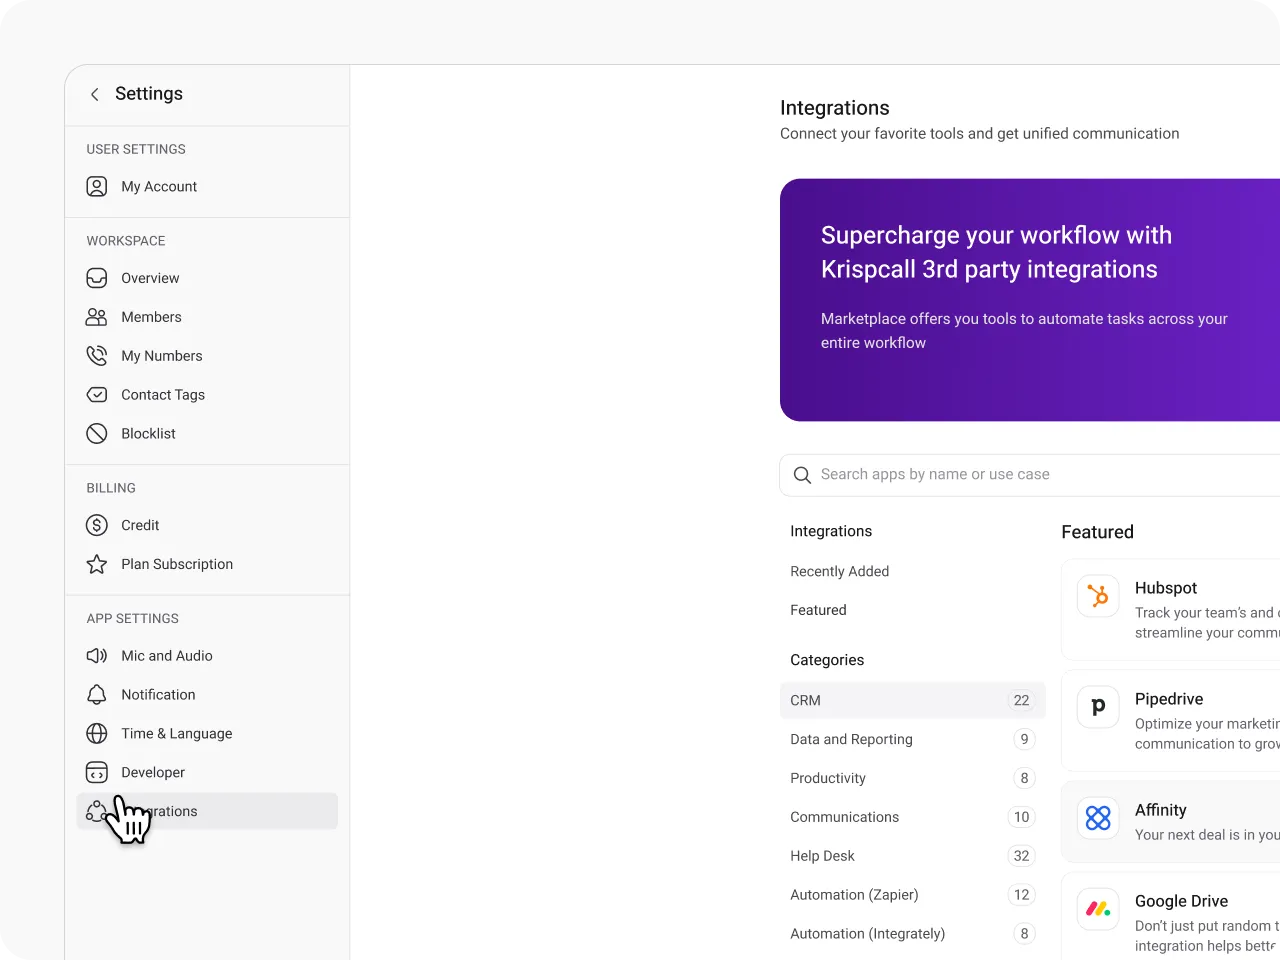The height and width of the screenshot is (960, 1280).
Task: Click the Help Desk count badge 32
Action: click(x=1021, y=856)
